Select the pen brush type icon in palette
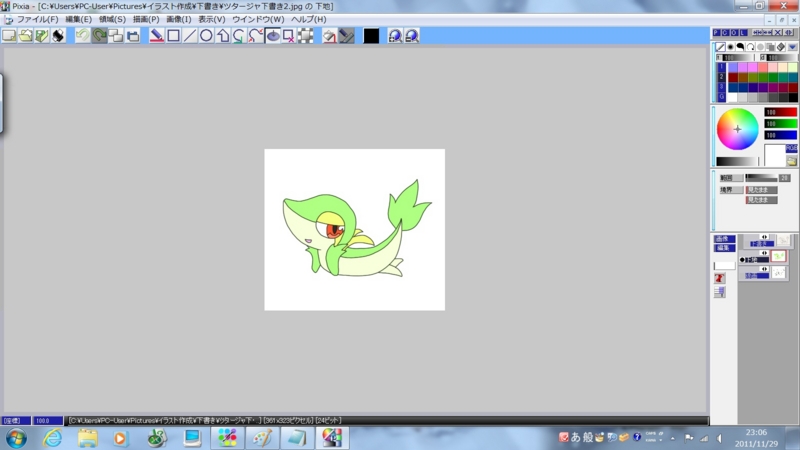The image size is (800, 450). (720, 47)
